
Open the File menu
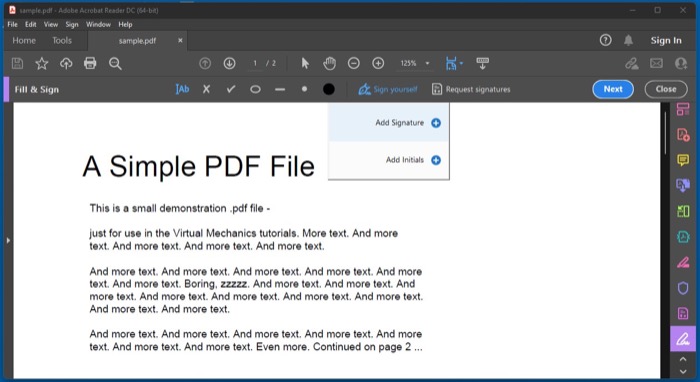click(12, 25)
